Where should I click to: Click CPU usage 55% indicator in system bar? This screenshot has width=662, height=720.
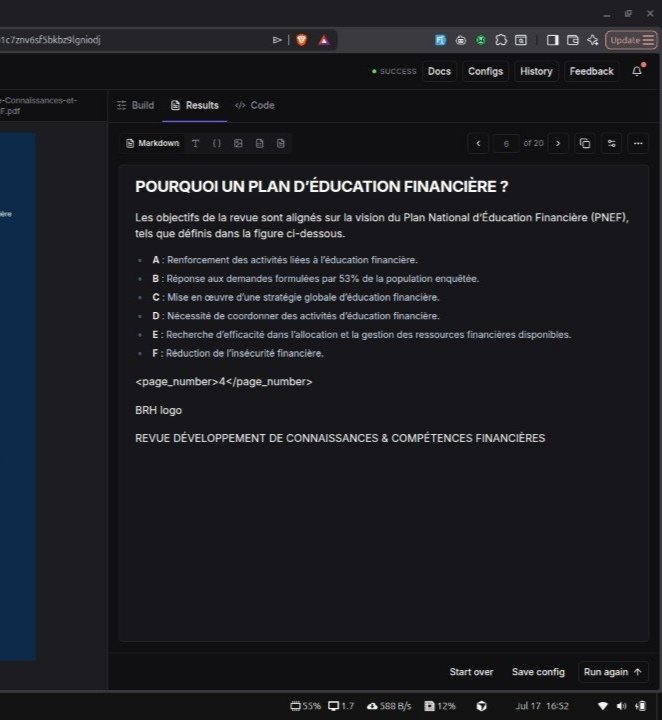pyautogui.click(x=305, y=706)
